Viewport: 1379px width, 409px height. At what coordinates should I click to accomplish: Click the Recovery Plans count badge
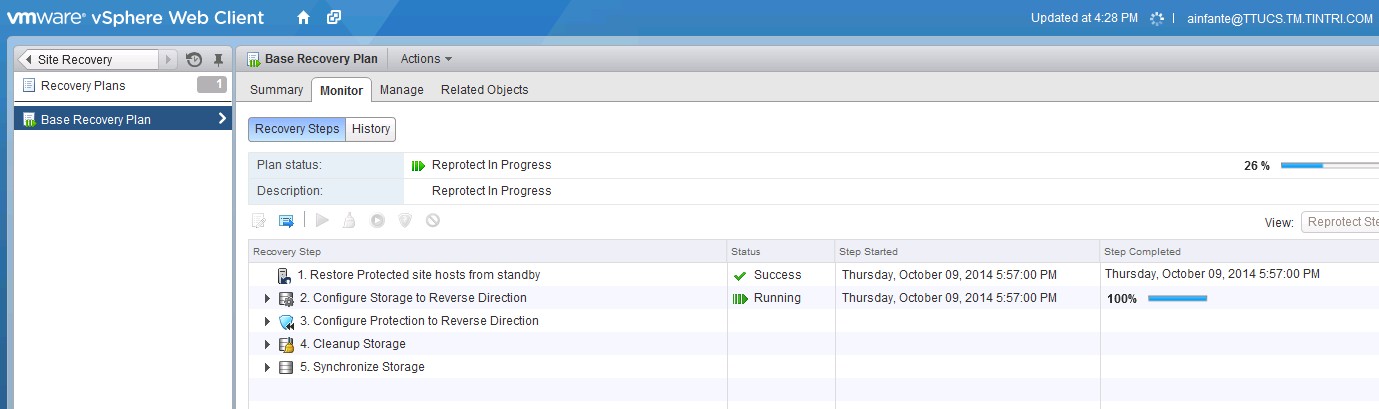212,85
